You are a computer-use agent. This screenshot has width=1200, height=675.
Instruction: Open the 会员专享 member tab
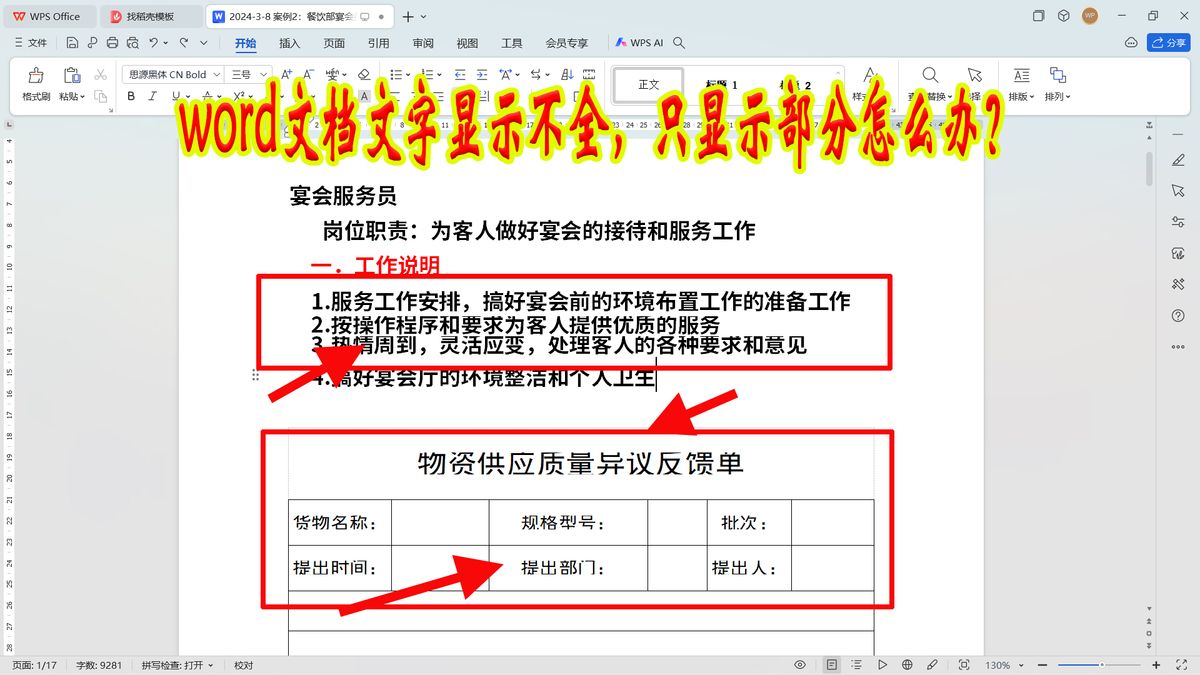(567, 43)
